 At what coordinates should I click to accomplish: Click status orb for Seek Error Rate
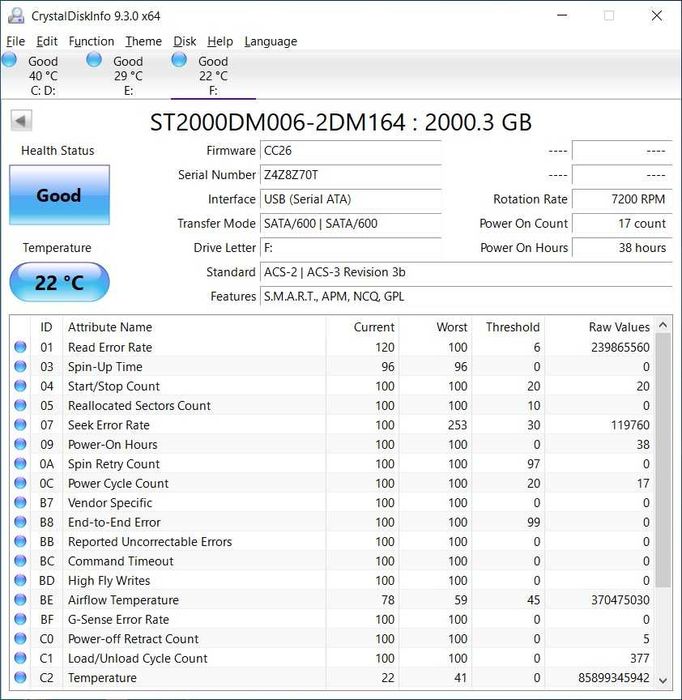click(21, 425)
